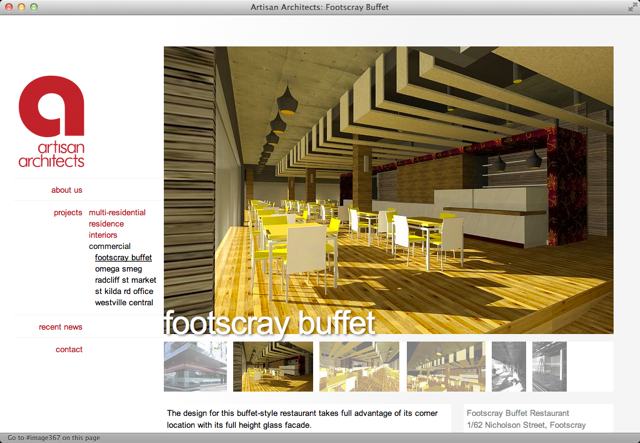The width and height of the screenshot is (640, 443).
Task: Open the omega smeg project
Action: tap(118, 269)
